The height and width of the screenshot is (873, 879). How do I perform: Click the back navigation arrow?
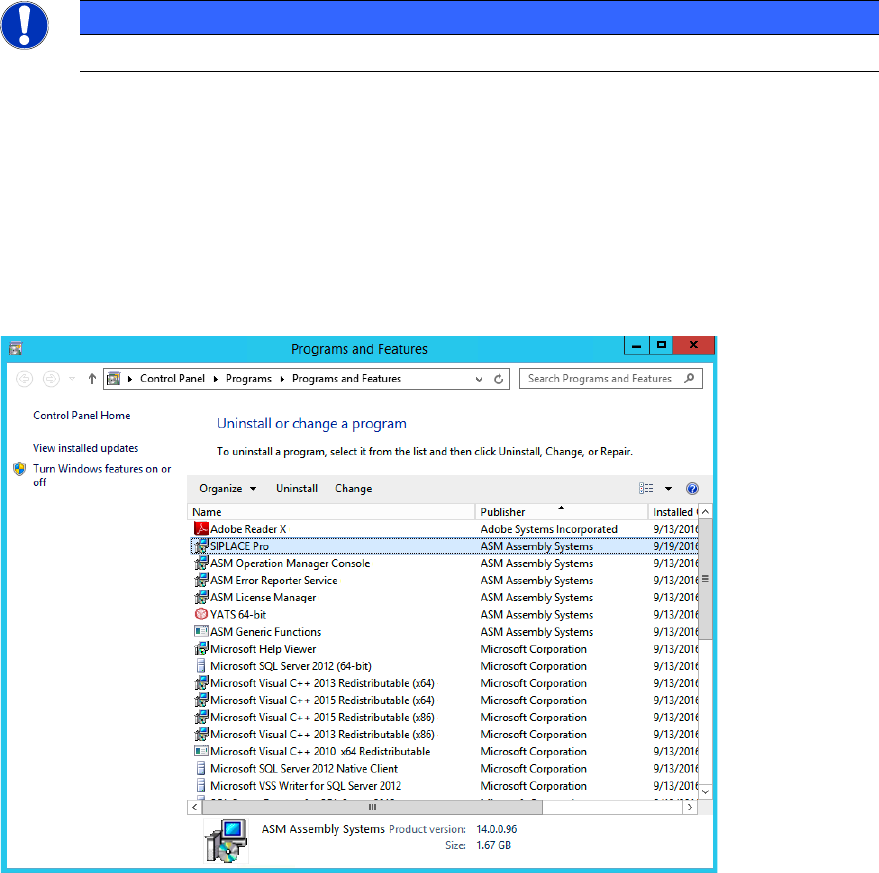tap(24, 379)
